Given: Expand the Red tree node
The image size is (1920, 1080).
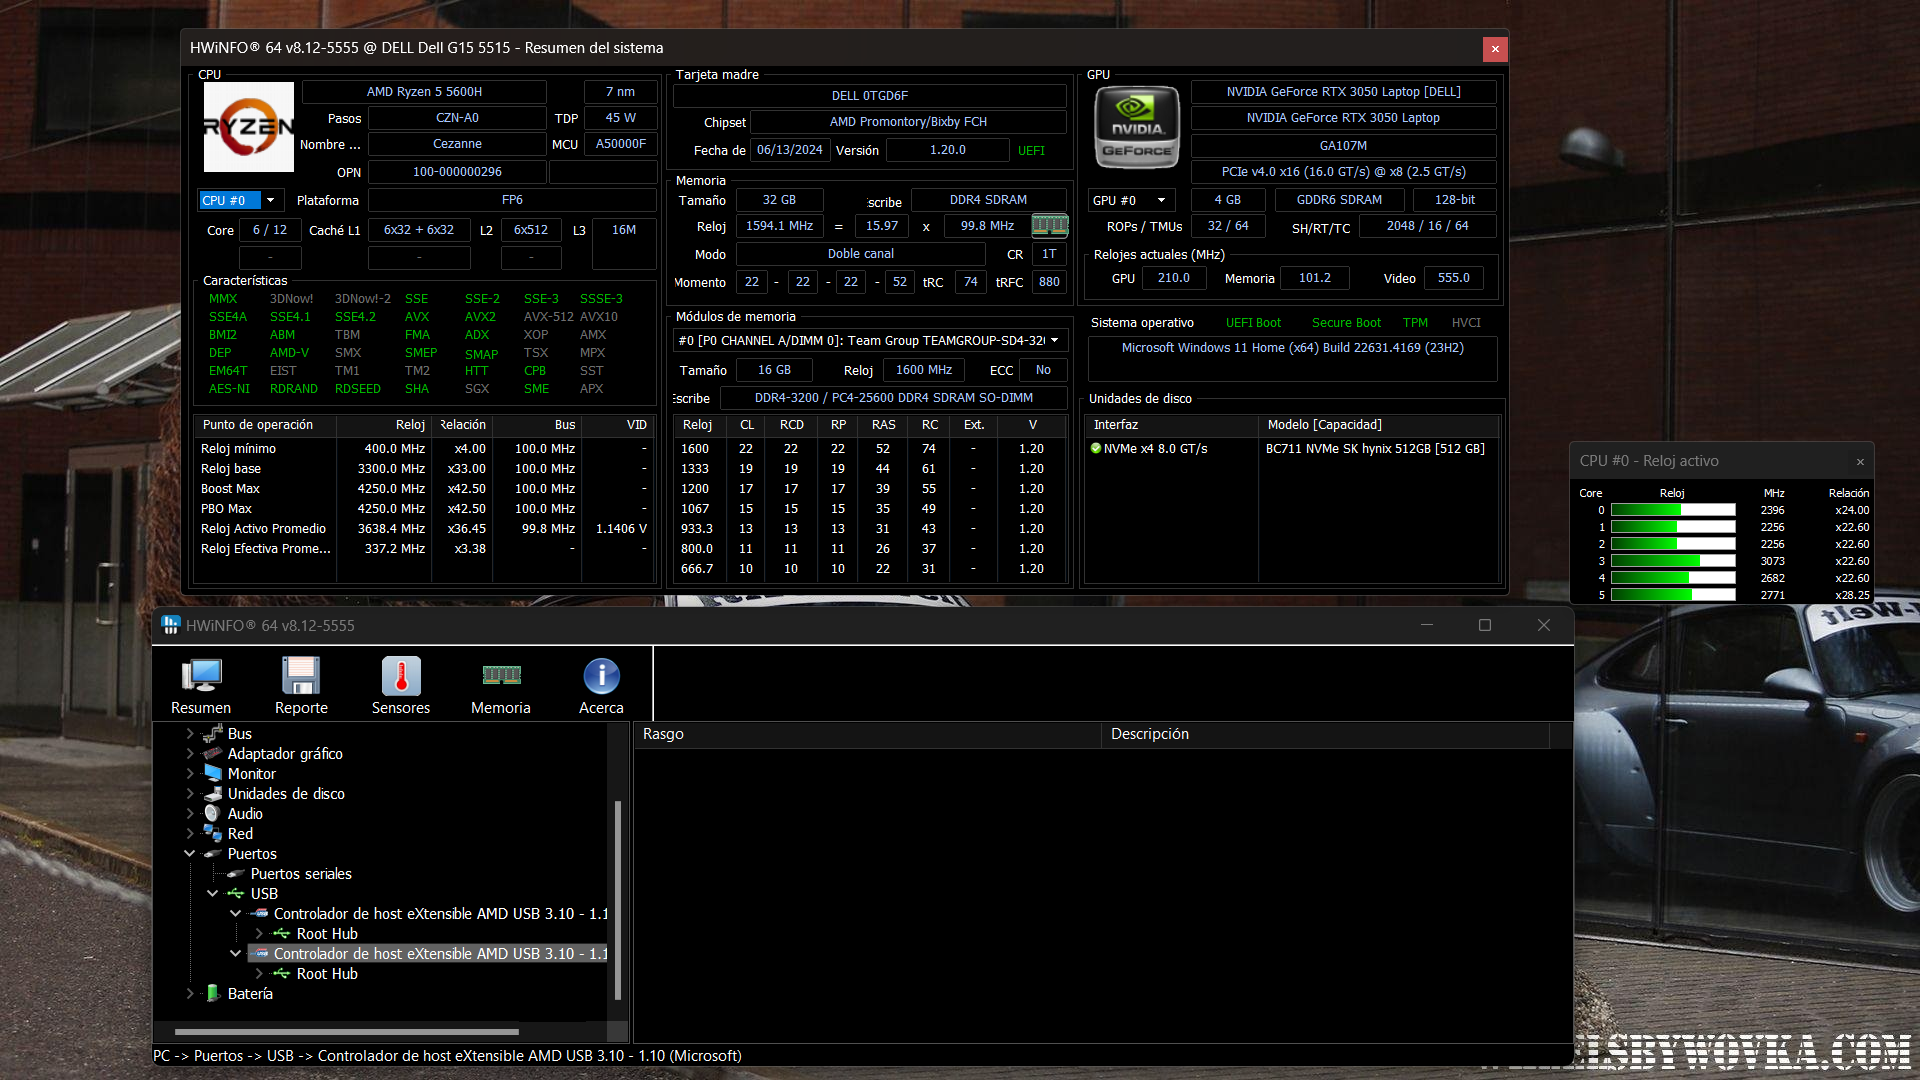Looking at the screenshot, I should 190,834.
